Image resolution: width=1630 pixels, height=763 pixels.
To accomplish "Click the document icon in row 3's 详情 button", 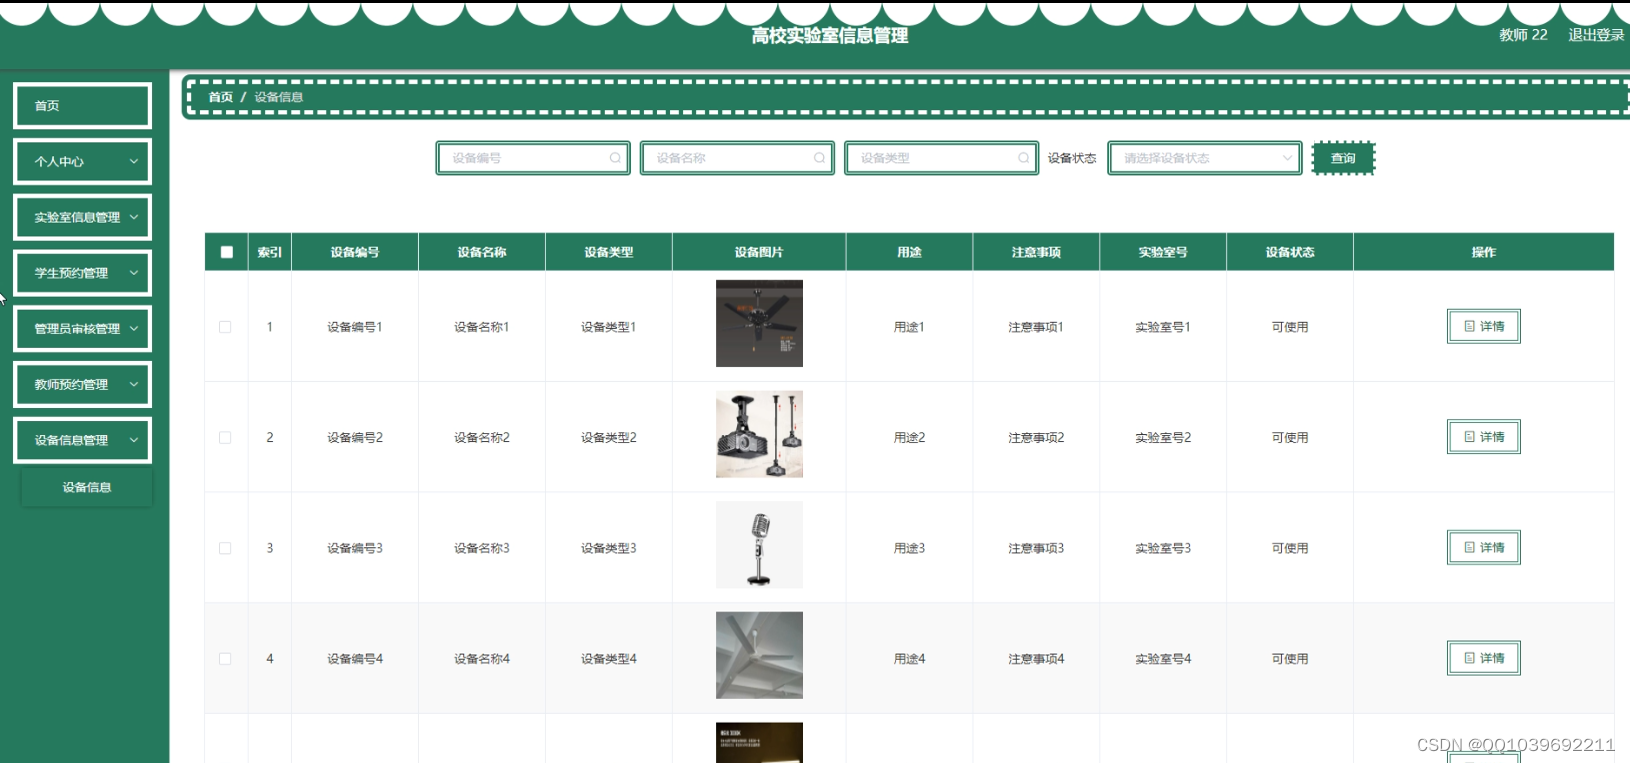I will [x=1469, y=547].
